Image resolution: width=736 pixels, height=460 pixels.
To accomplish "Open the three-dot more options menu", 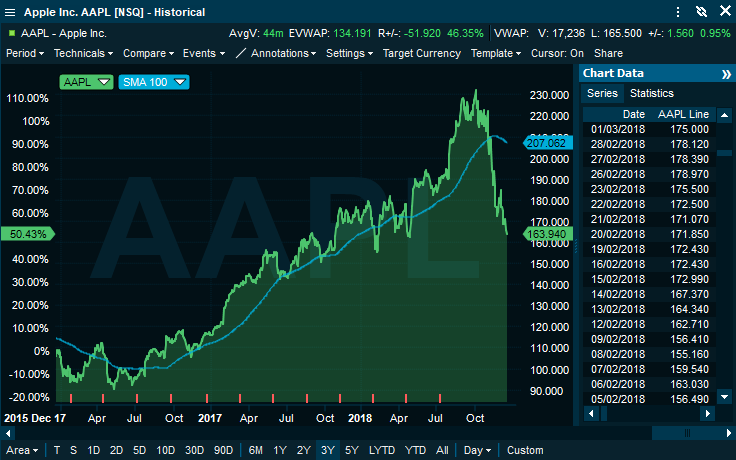I will (x=679, y=13).
